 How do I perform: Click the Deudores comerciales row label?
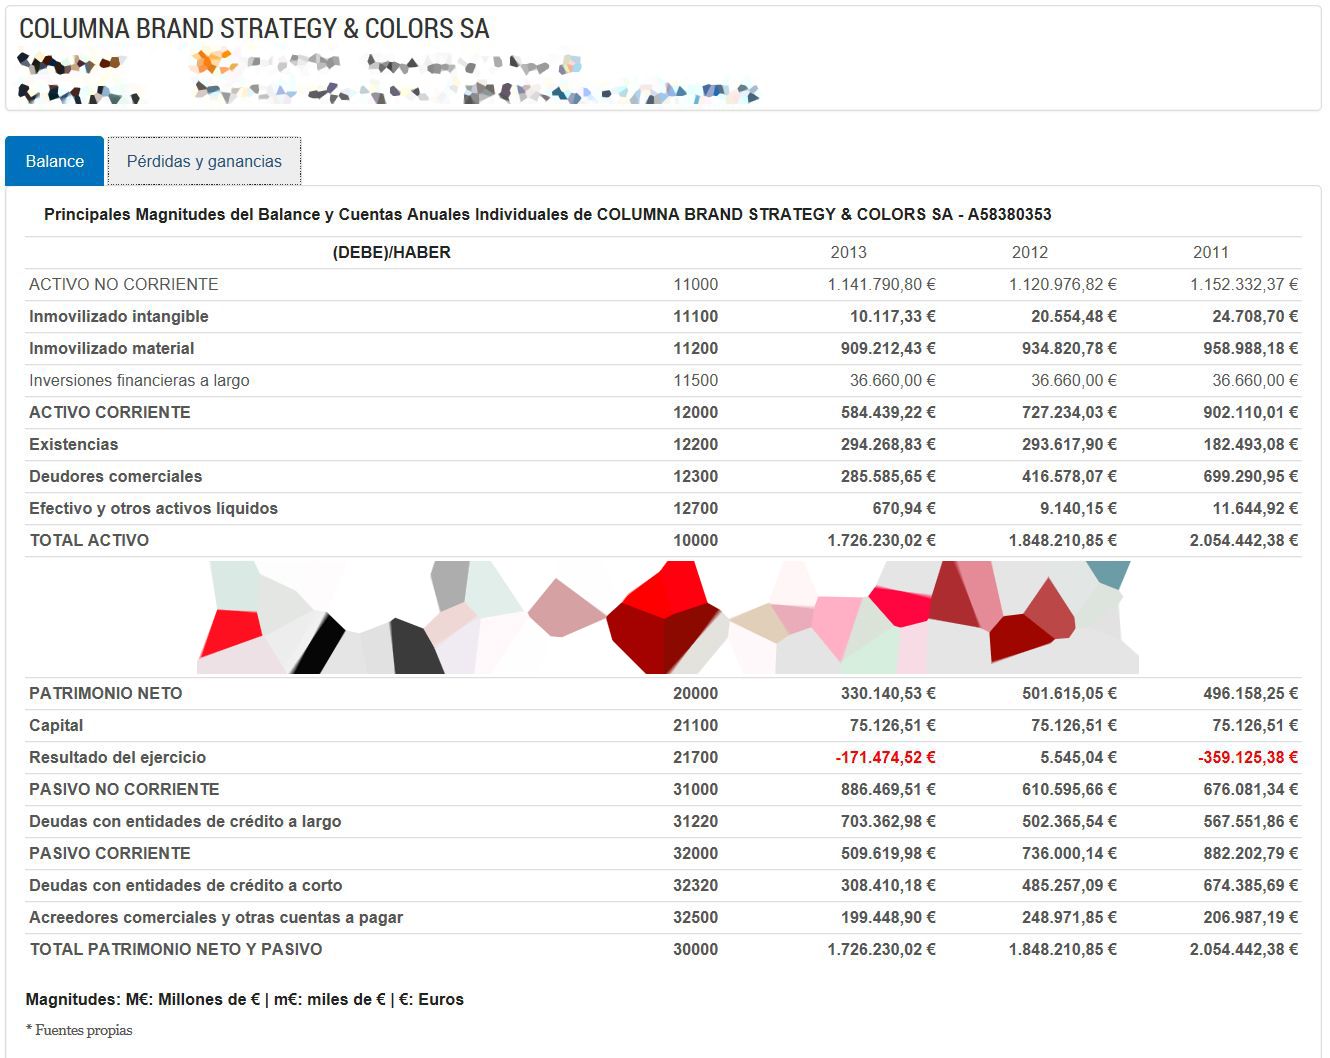click(115, 476)
